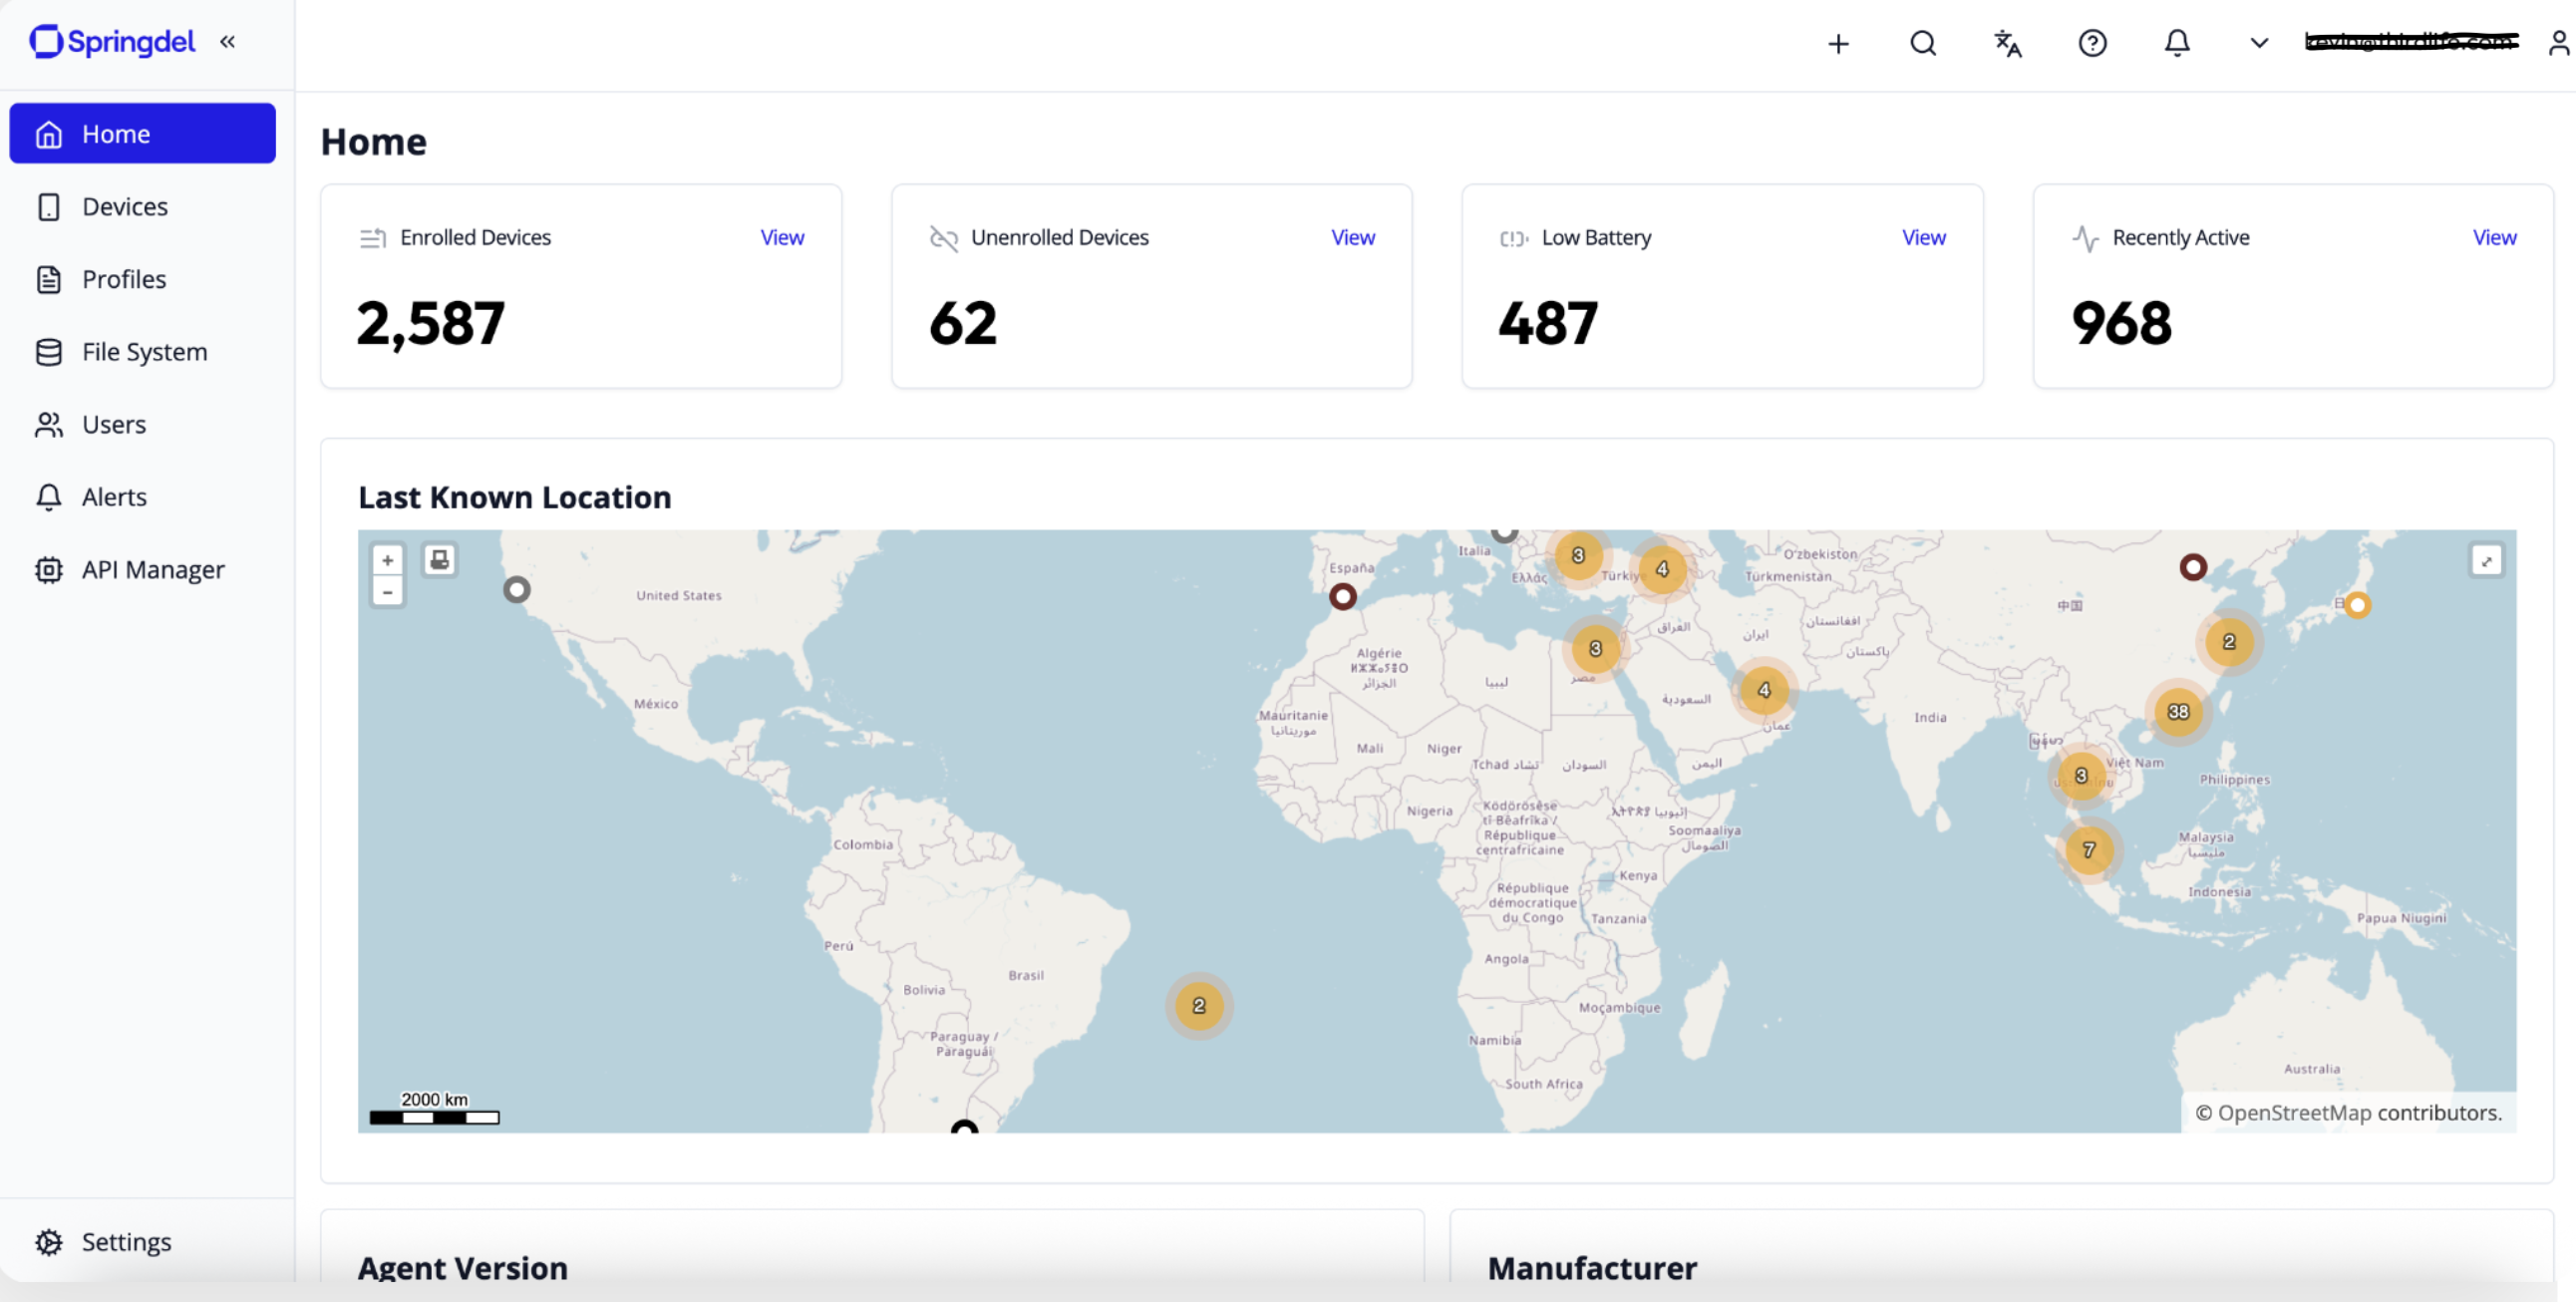2576x1308 pixels.
Task: Click the user profile avatar icon
Action: click(2558, 43)
